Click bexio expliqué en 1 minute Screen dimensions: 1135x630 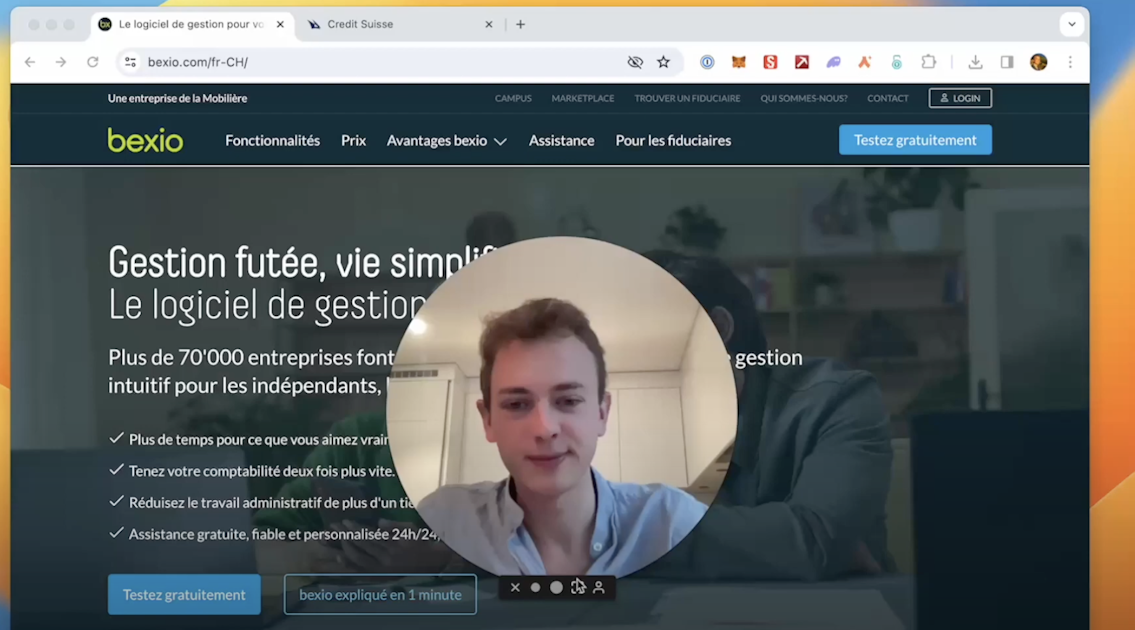point(380,595)
